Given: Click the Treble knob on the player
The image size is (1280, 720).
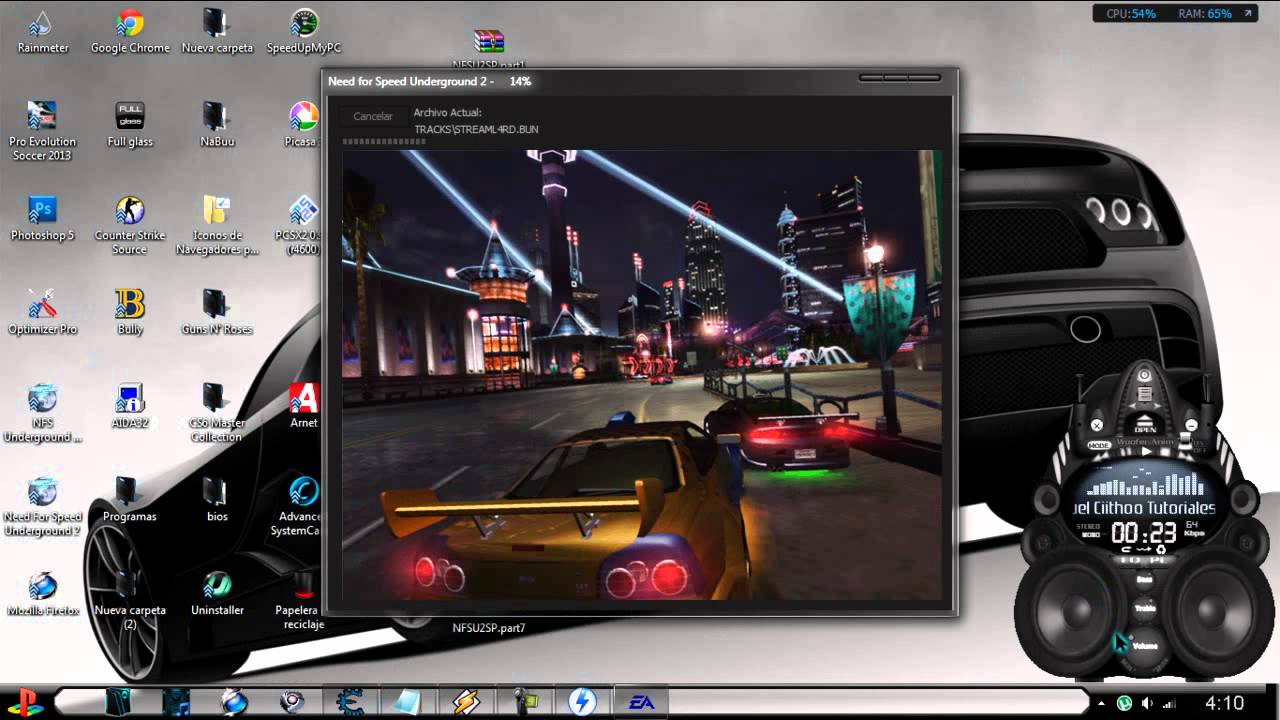Looking at the screenshot, I should click(x=1144, y=608).
